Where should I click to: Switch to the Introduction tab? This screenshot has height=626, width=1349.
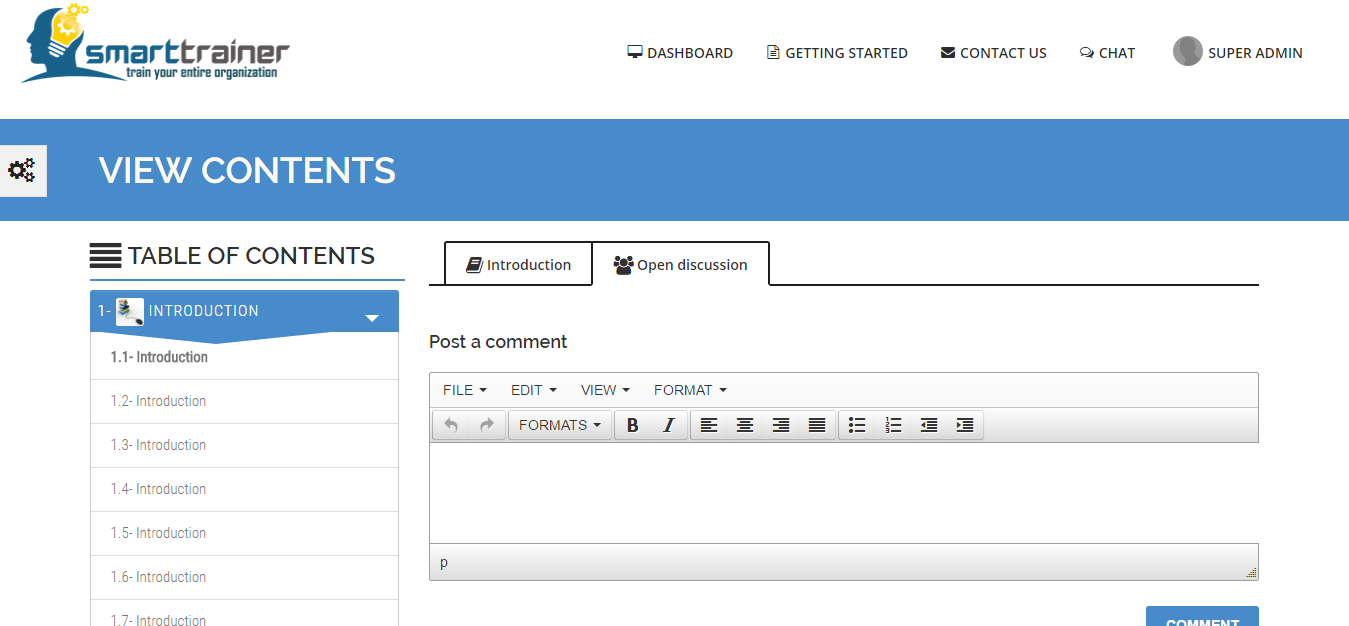[518, 265]
